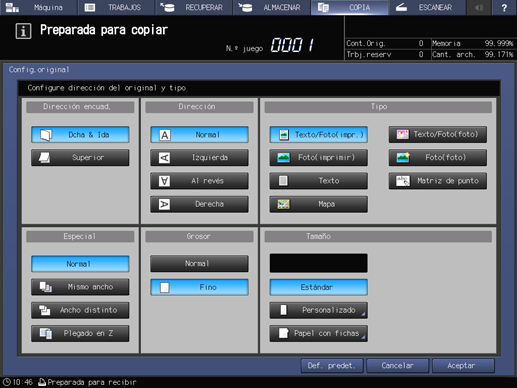
Task: Click the Texto/Foto(foto) type icon
Action: (x=403, y=134)
